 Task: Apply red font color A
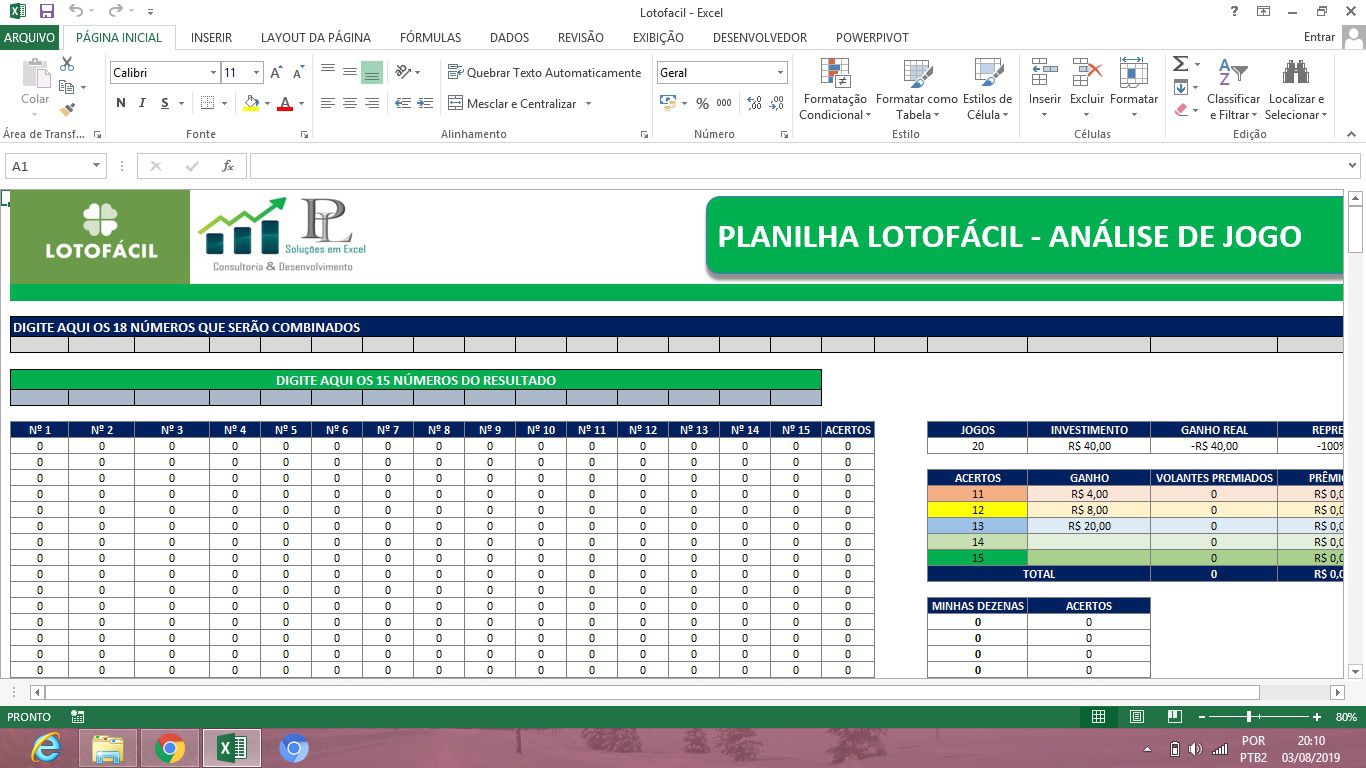(285, 103)
